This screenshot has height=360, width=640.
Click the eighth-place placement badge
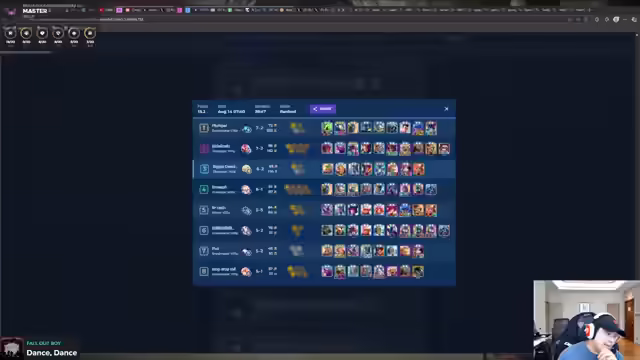[x=204, y=271]
